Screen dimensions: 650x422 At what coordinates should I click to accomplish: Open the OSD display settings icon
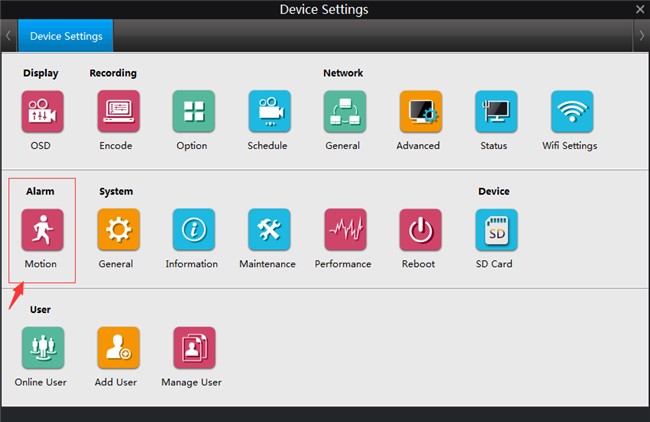pyautogui.click(x=42, y=112)
